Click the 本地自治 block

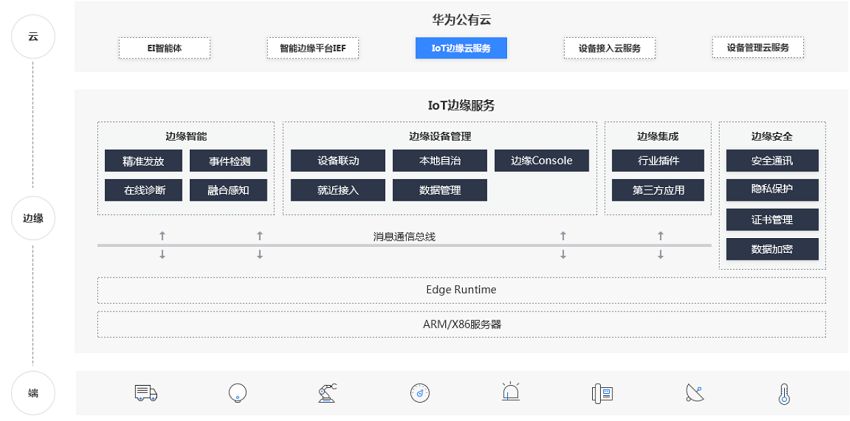[x=440, y=161]
